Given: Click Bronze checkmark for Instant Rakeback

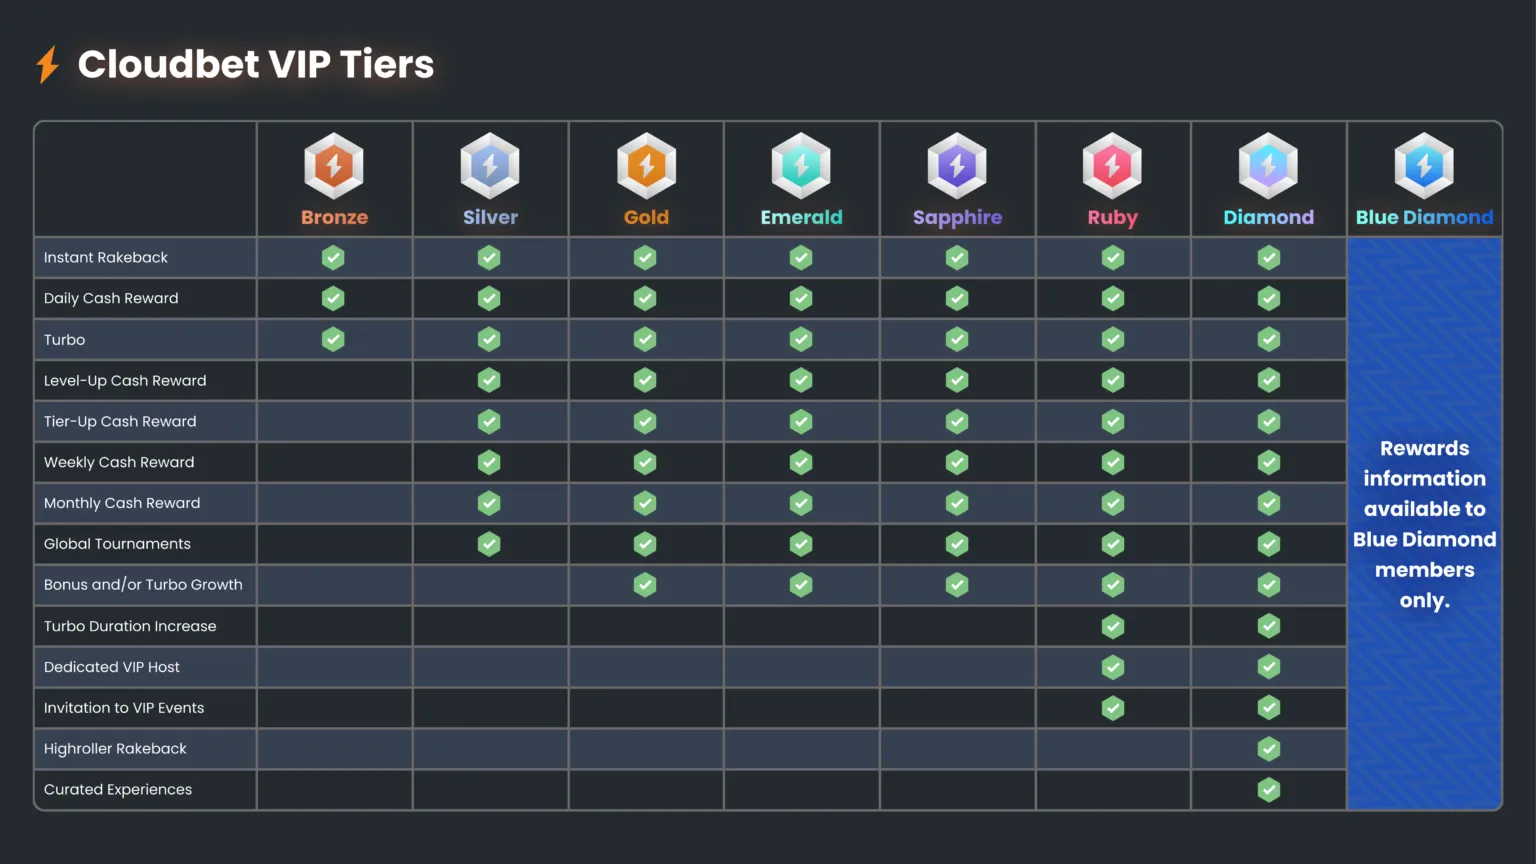Looking at the screenshot, I should 333,258.
